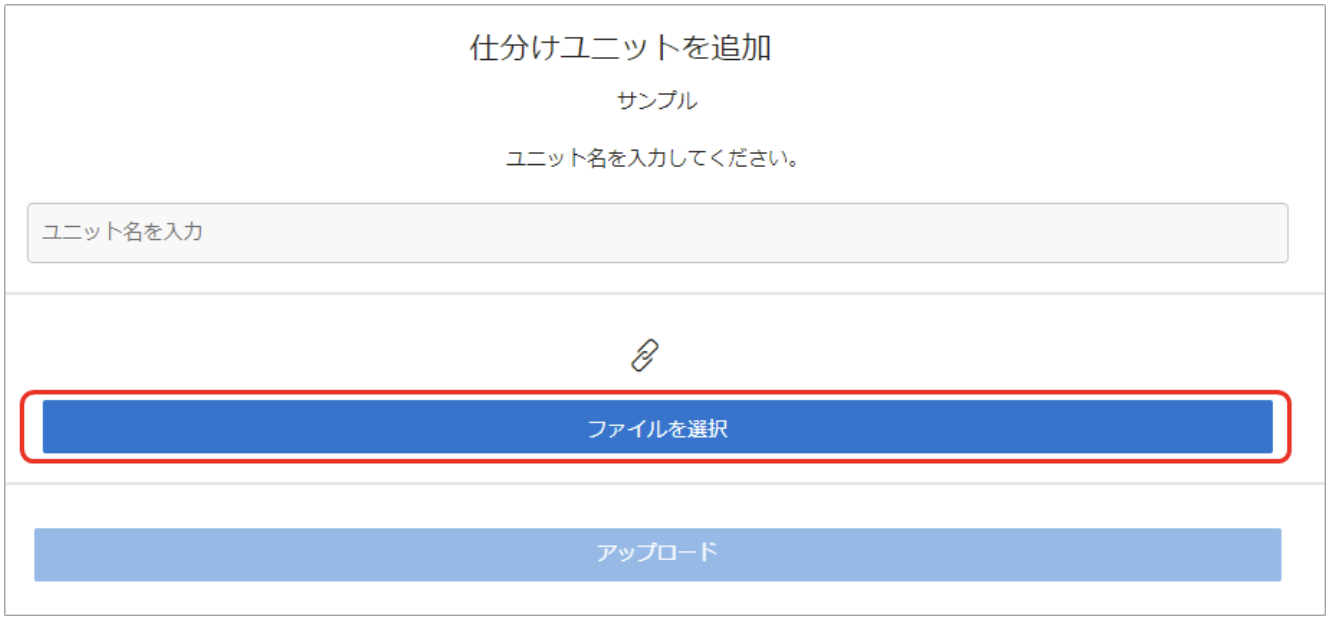Place cursor in the unit name field
This screenshot has width=1332, height=626.
click(x=657, y=233)
